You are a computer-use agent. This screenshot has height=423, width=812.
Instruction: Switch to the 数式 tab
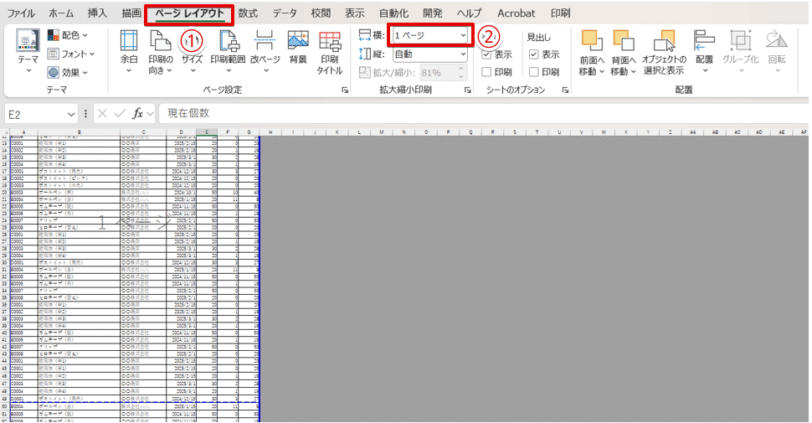click(x=248, y=13)
